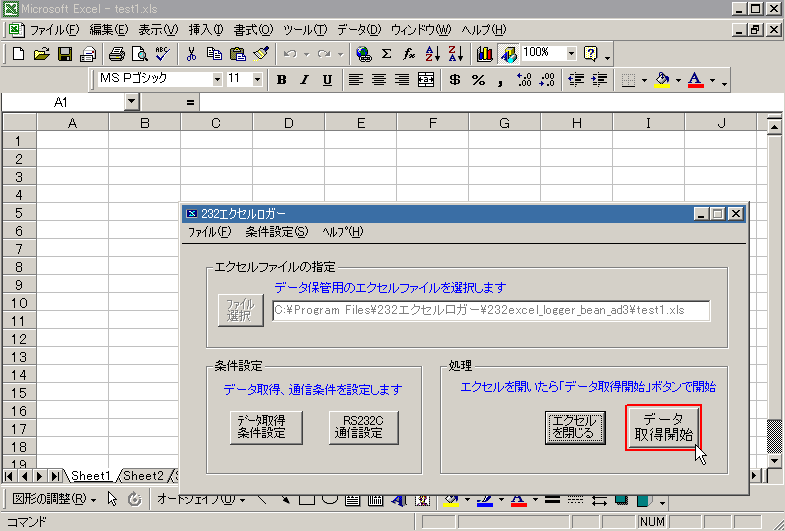785x531 pixels.
Task: Save the workbook with the floppy icon
Action: (65, 54)
